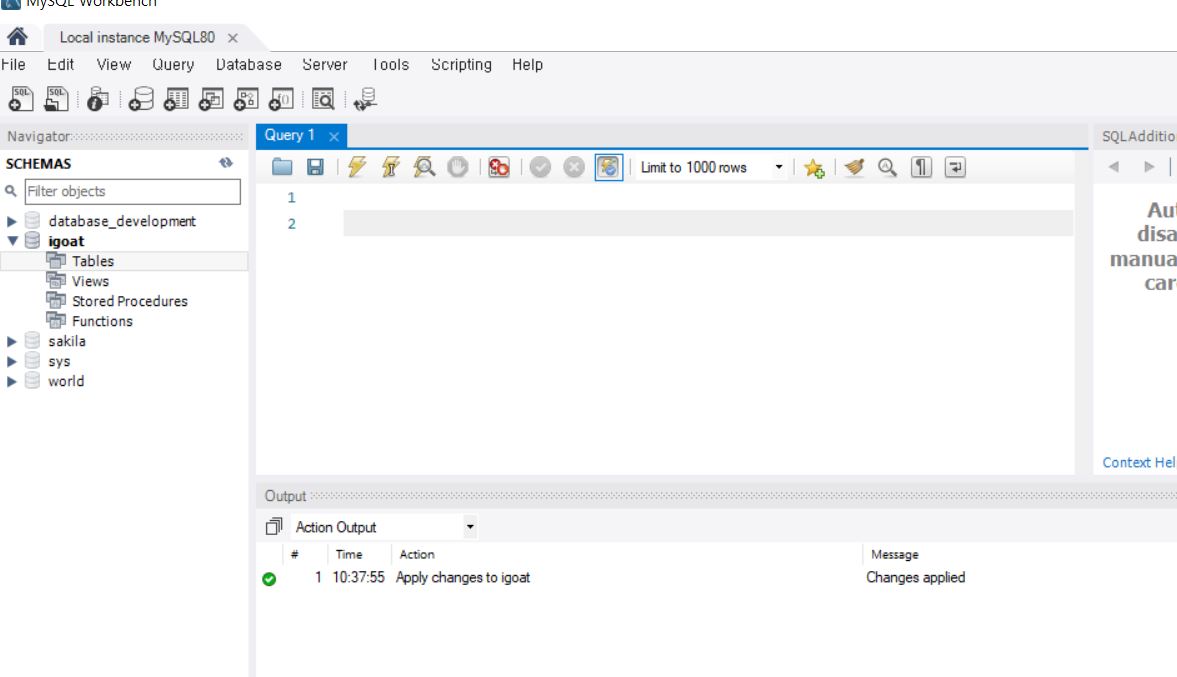Toggle word wrap icon
This screenshot has width=1177, height=677.
click(955, 167)
